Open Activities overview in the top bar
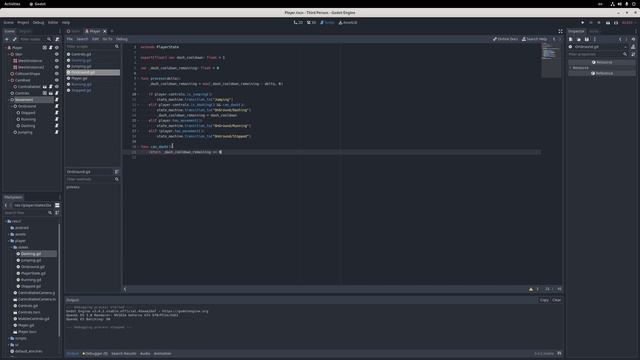The width and height of the screenshot is (640, 360). [x=12, y=4]
